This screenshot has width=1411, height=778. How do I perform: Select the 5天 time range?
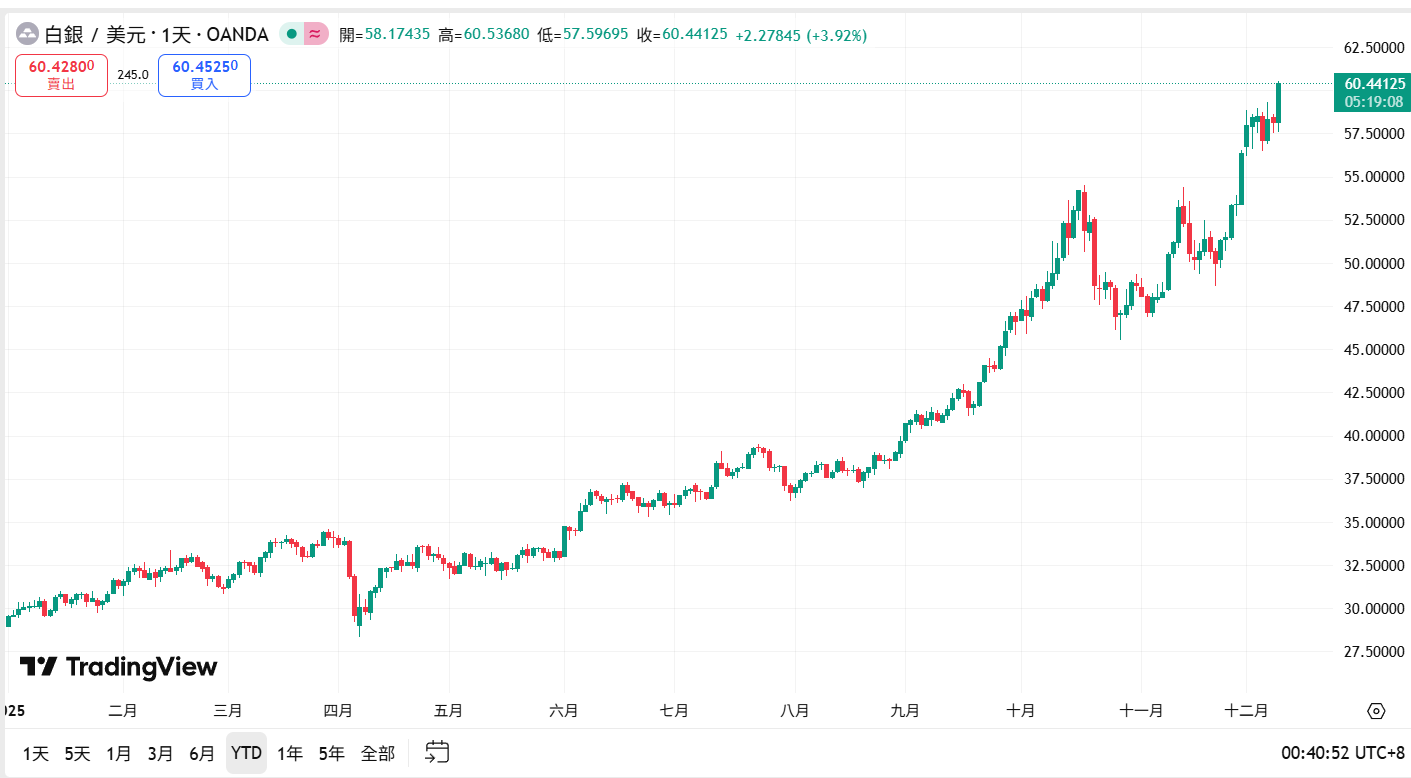pyautogui.click(x=77, y=753)
